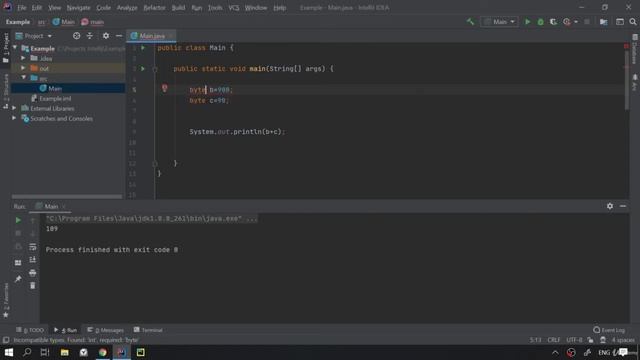Run the class from line 1 gutter arrow
640x360 pixels.
coord(143,48)
